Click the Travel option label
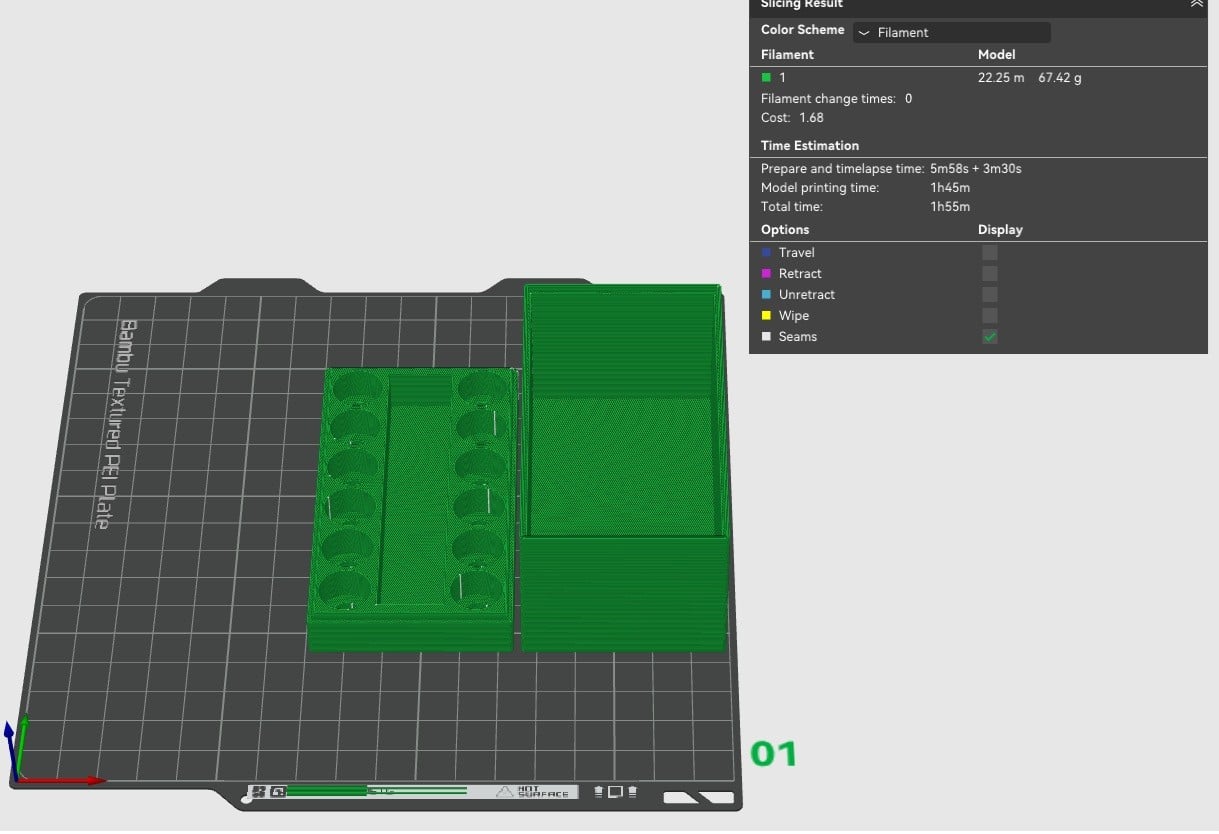The height and width of the screenshot is (834, 1219). click(x=797, y=253)
